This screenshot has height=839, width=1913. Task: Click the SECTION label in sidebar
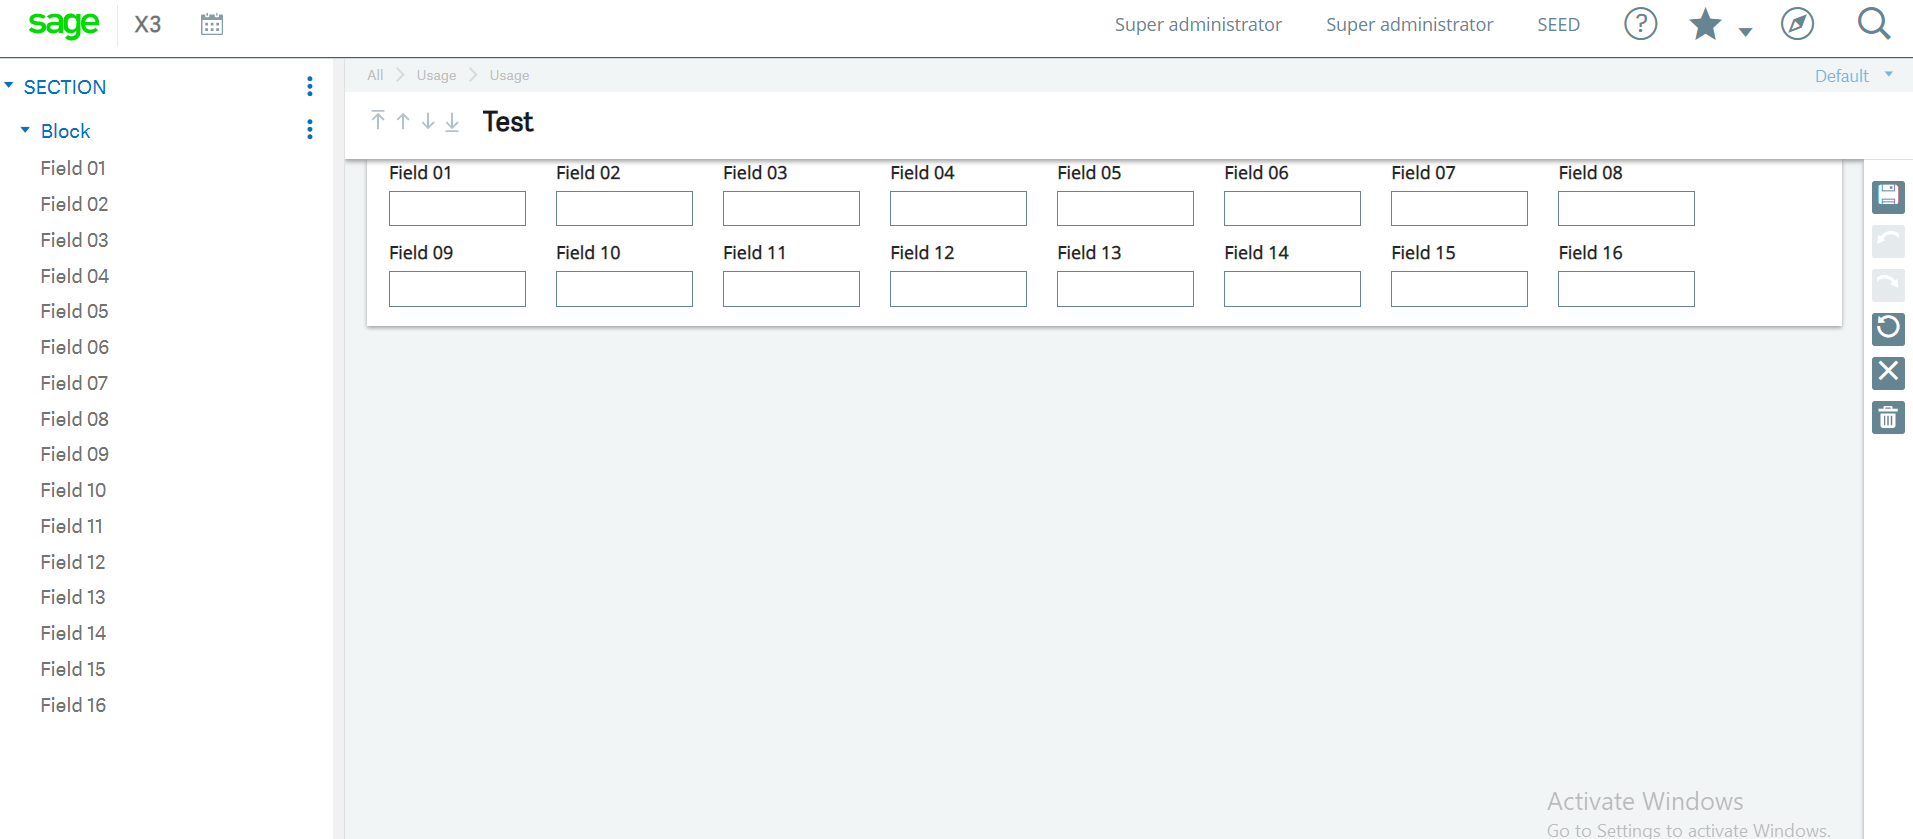click(x=65, y=87)
